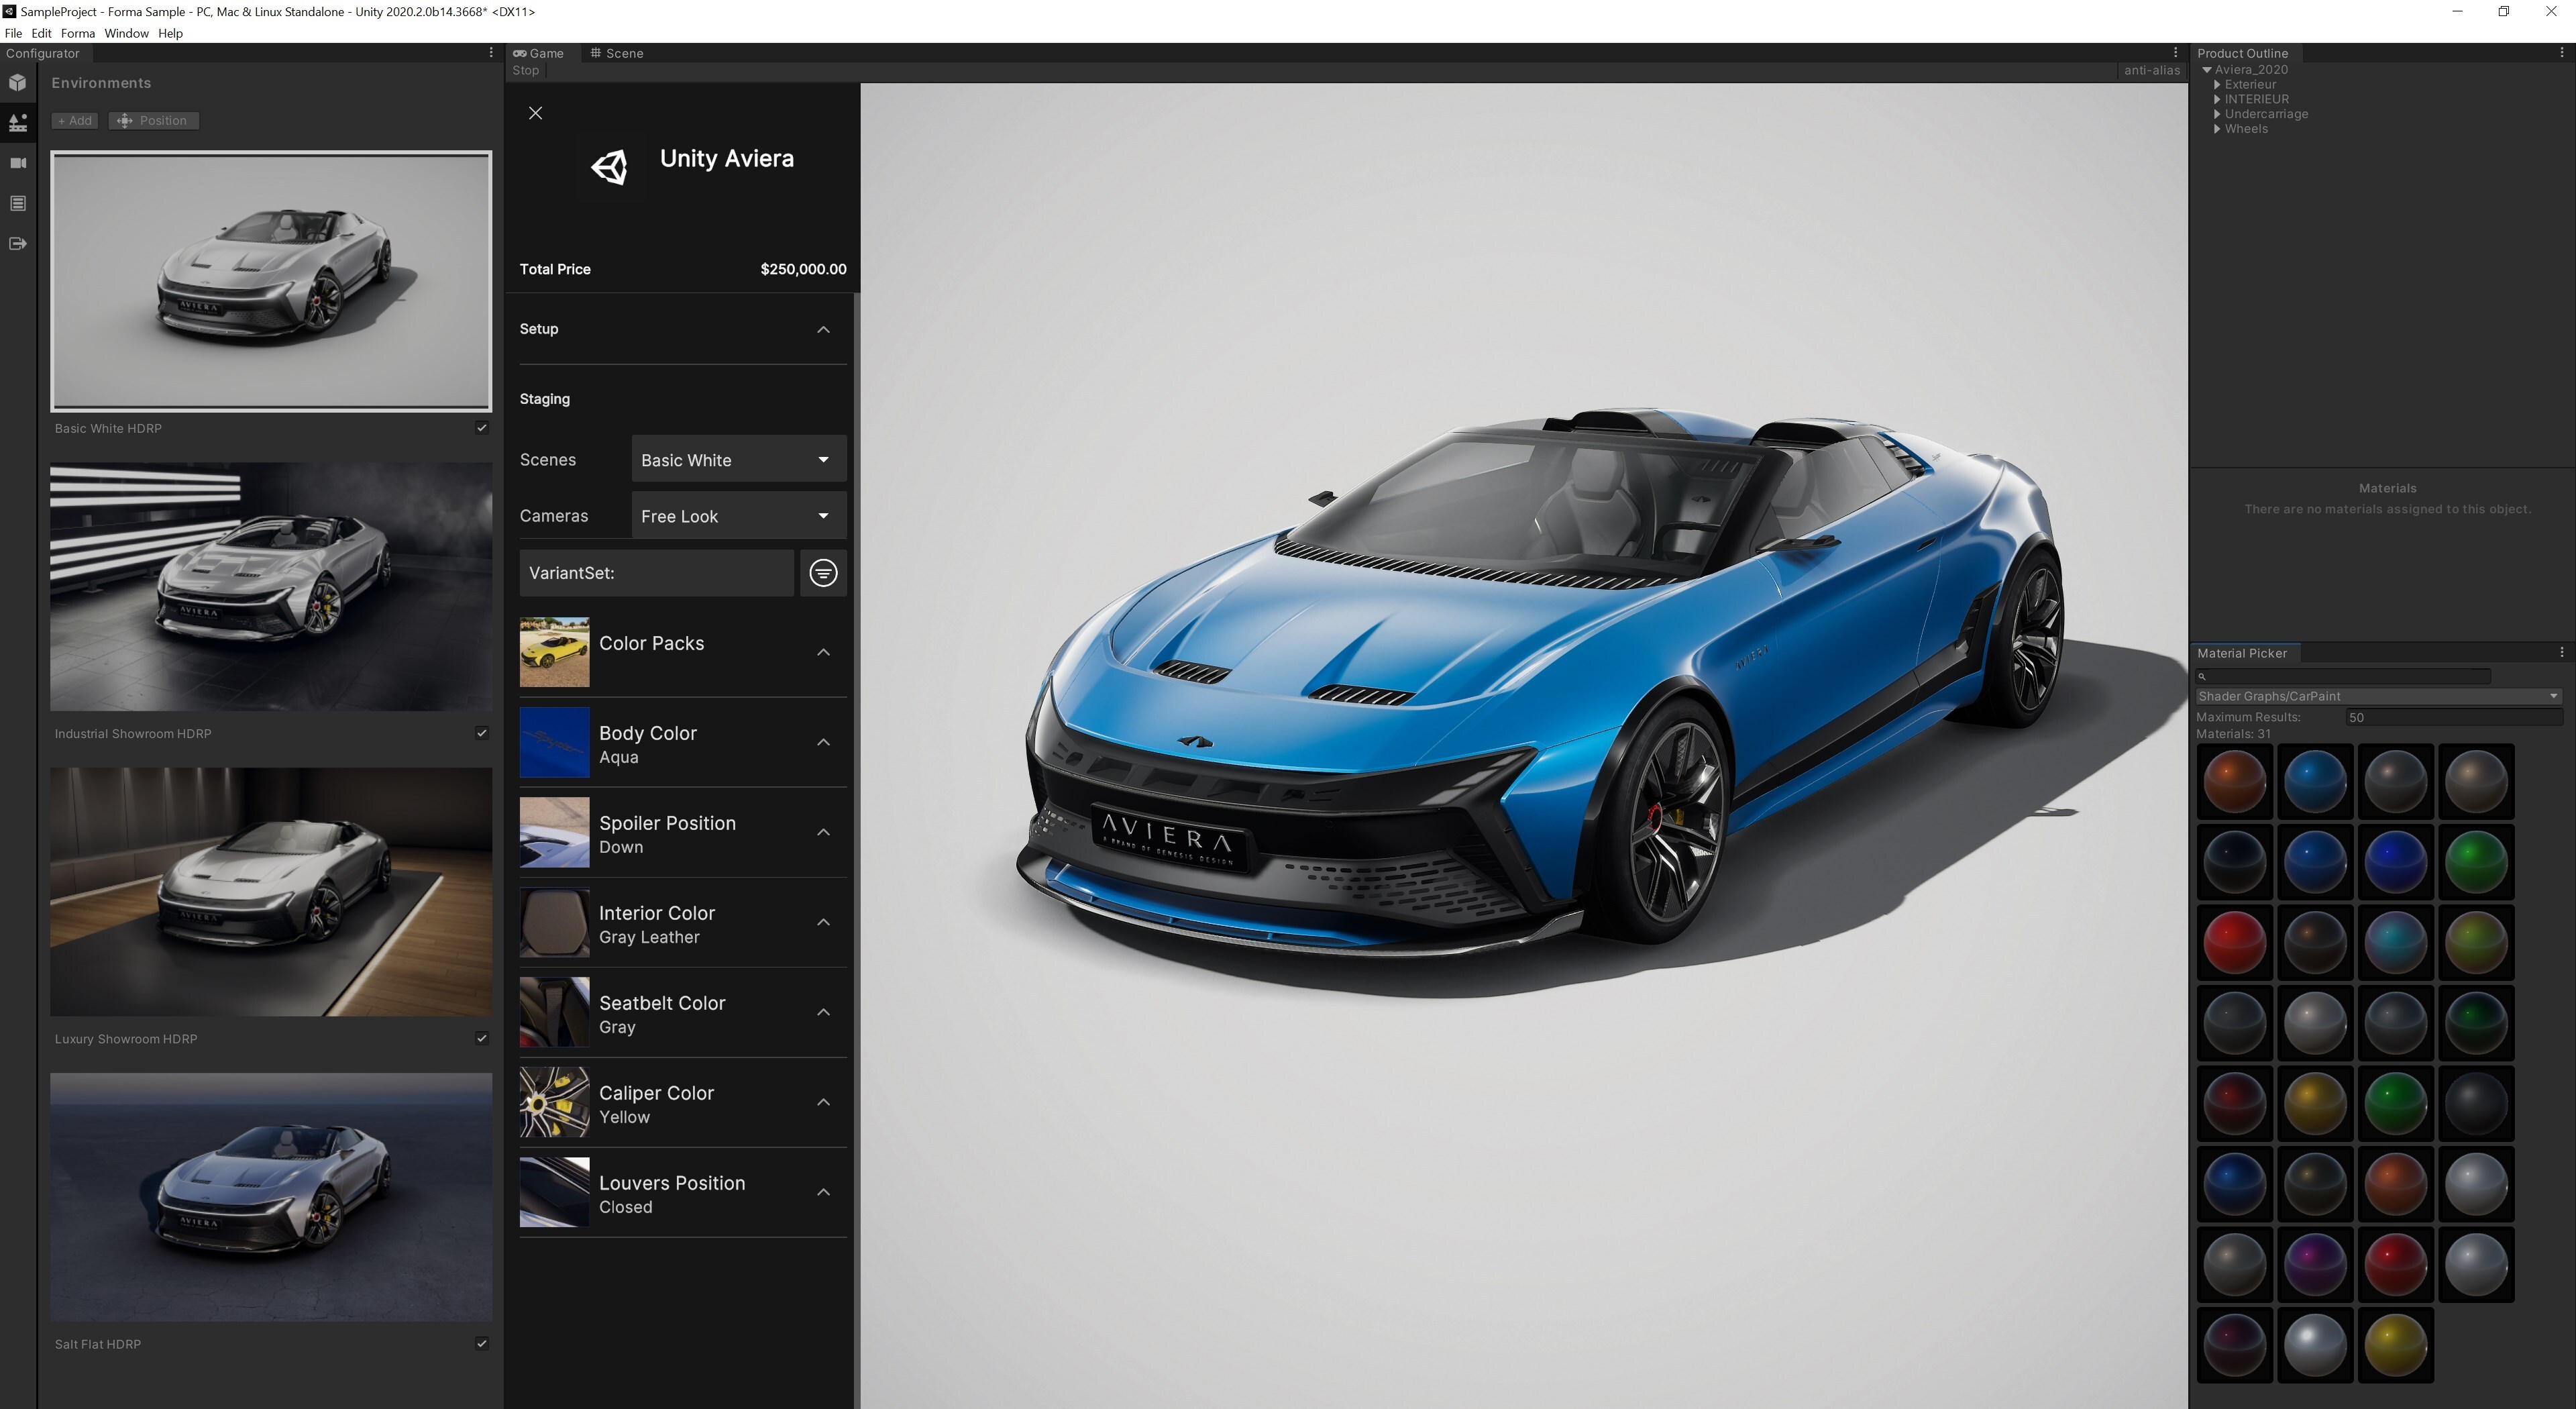Open the Cameras icon in Configurator sidebar
Image resolution: width=2576 pixels, height=1409 pixels.
coord(18,163)
